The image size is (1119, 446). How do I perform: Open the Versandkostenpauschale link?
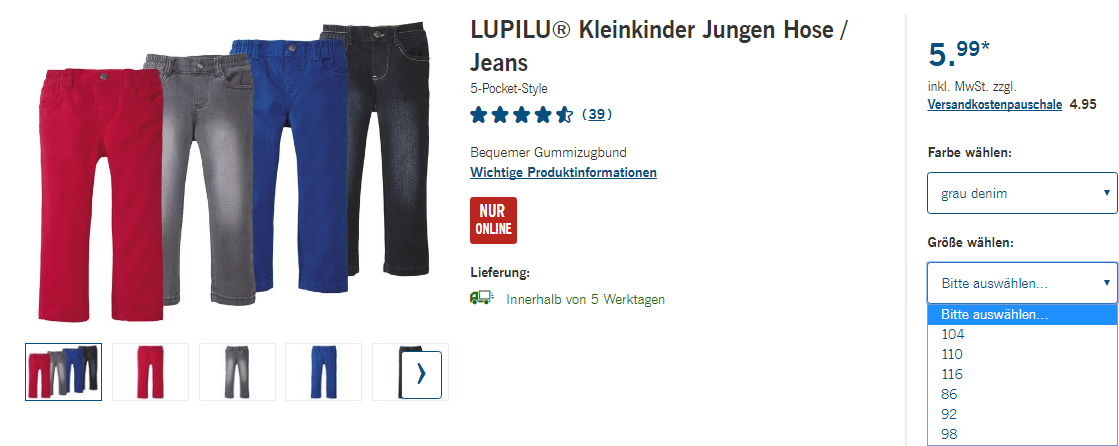click(x=995, y=105)
